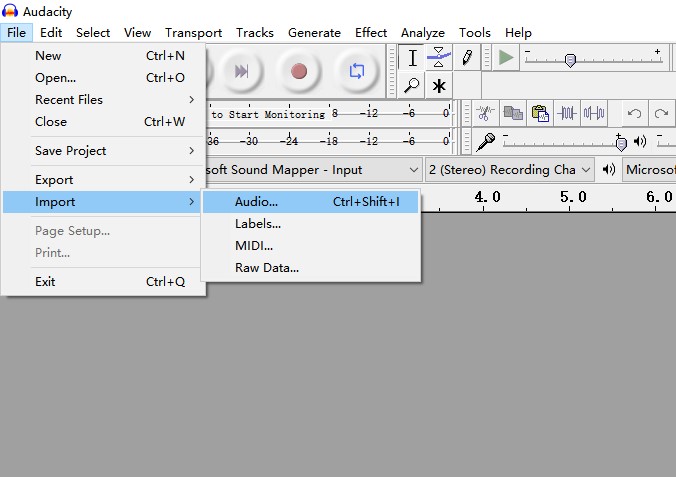Click the Trim audio icon
The width and height of the screenshot is (676, 477).
click(566, 113)
